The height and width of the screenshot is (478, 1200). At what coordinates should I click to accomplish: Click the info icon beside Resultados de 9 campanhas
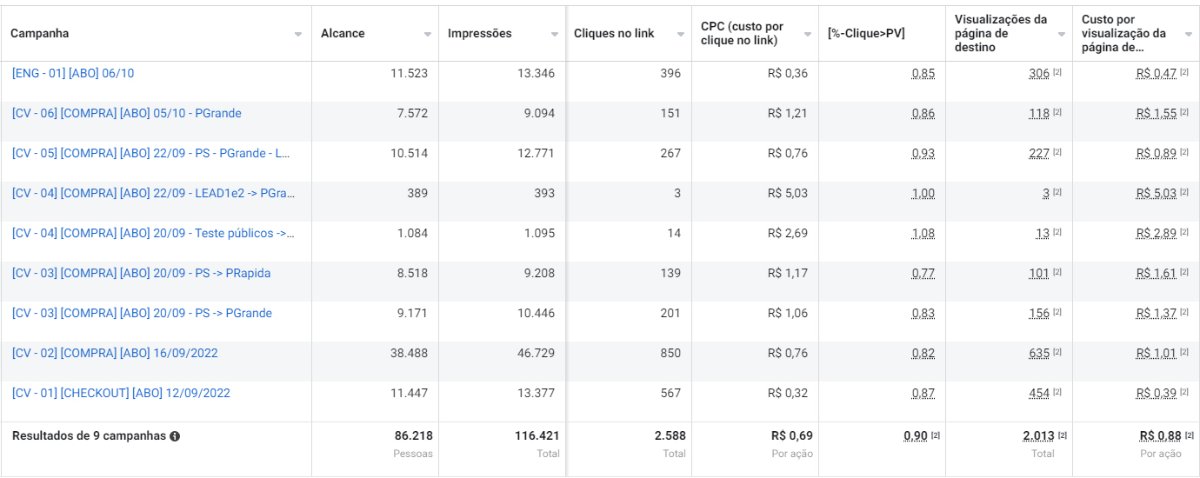175,437
